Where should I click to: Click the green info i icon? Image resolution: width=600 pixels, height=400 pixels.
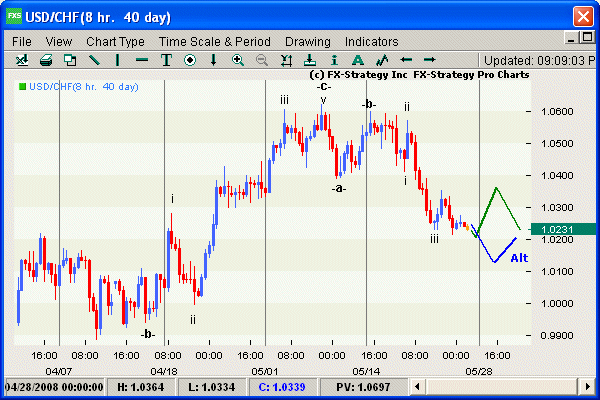pyautogui.click(x=334, y=60)
